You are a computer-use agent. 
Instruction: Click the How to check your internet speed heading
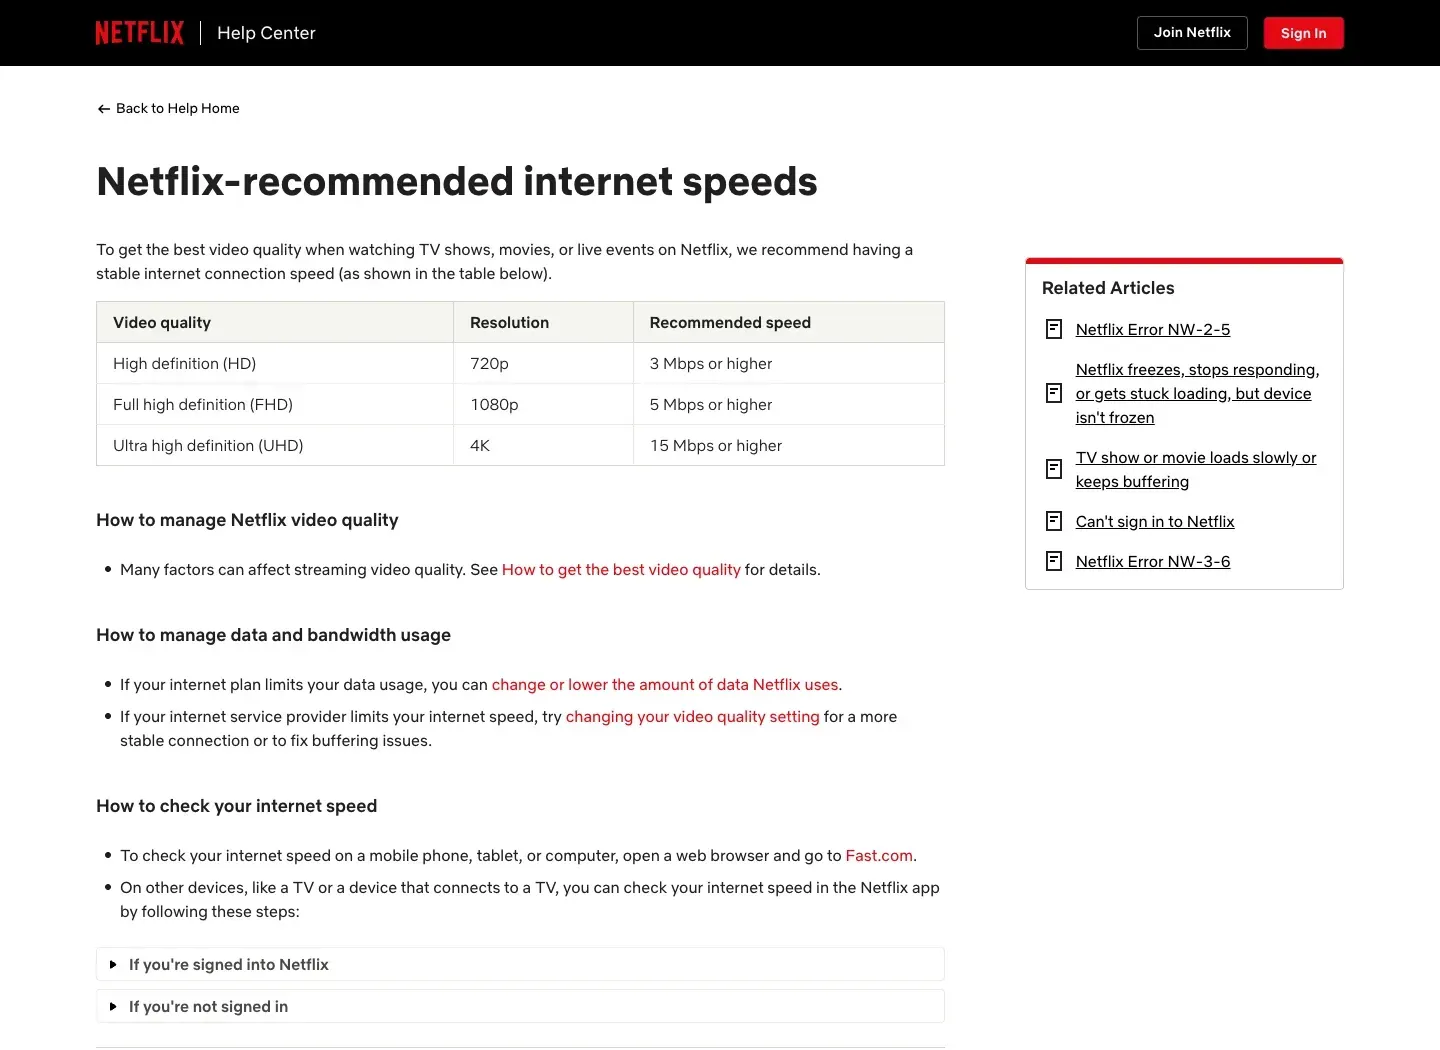coord(236,806)
